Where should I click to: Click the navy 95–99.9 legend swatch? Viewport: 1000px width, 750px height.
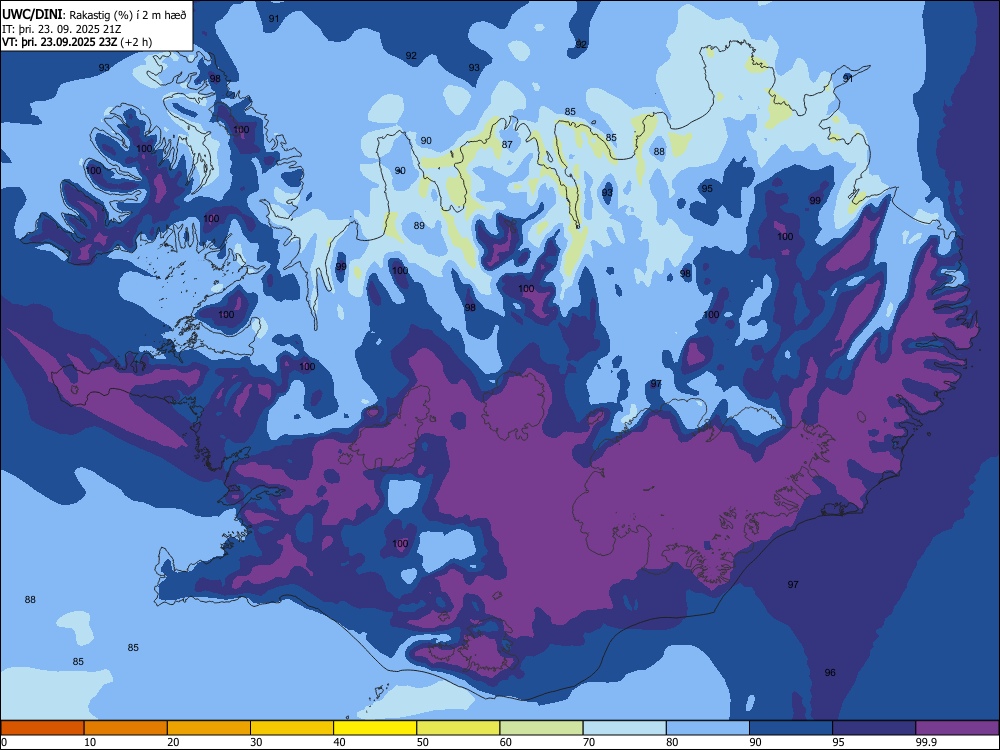coord(874,728)
